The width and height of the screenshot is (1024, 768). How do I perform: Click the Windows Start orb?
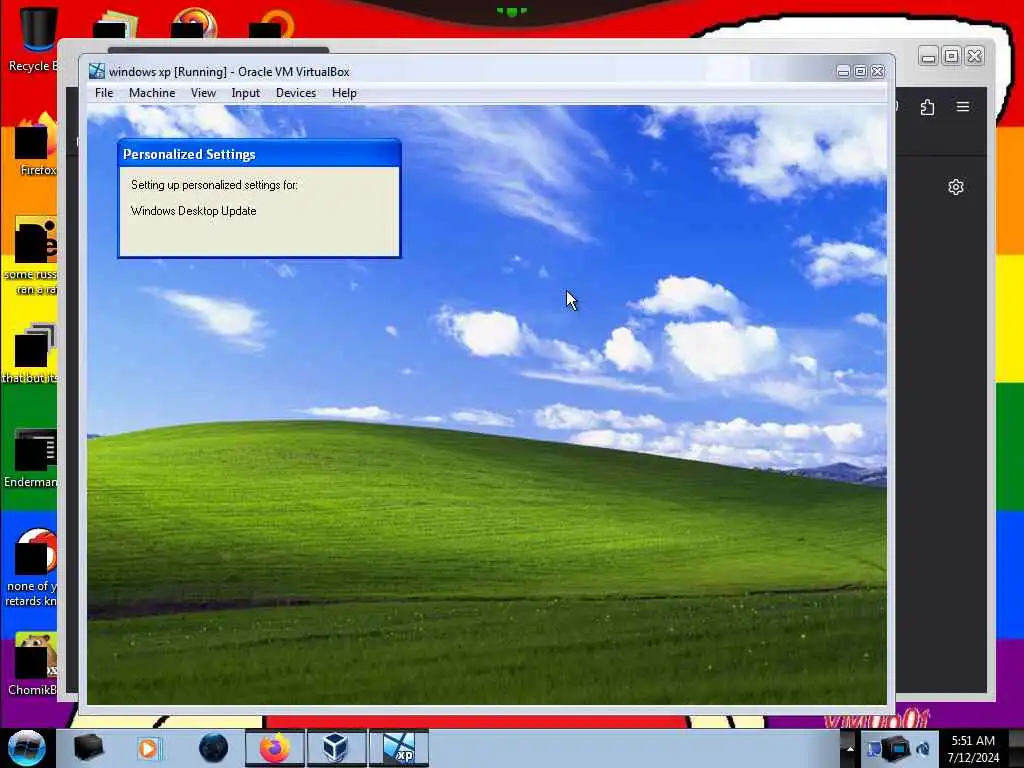click(x=27, y=748)
